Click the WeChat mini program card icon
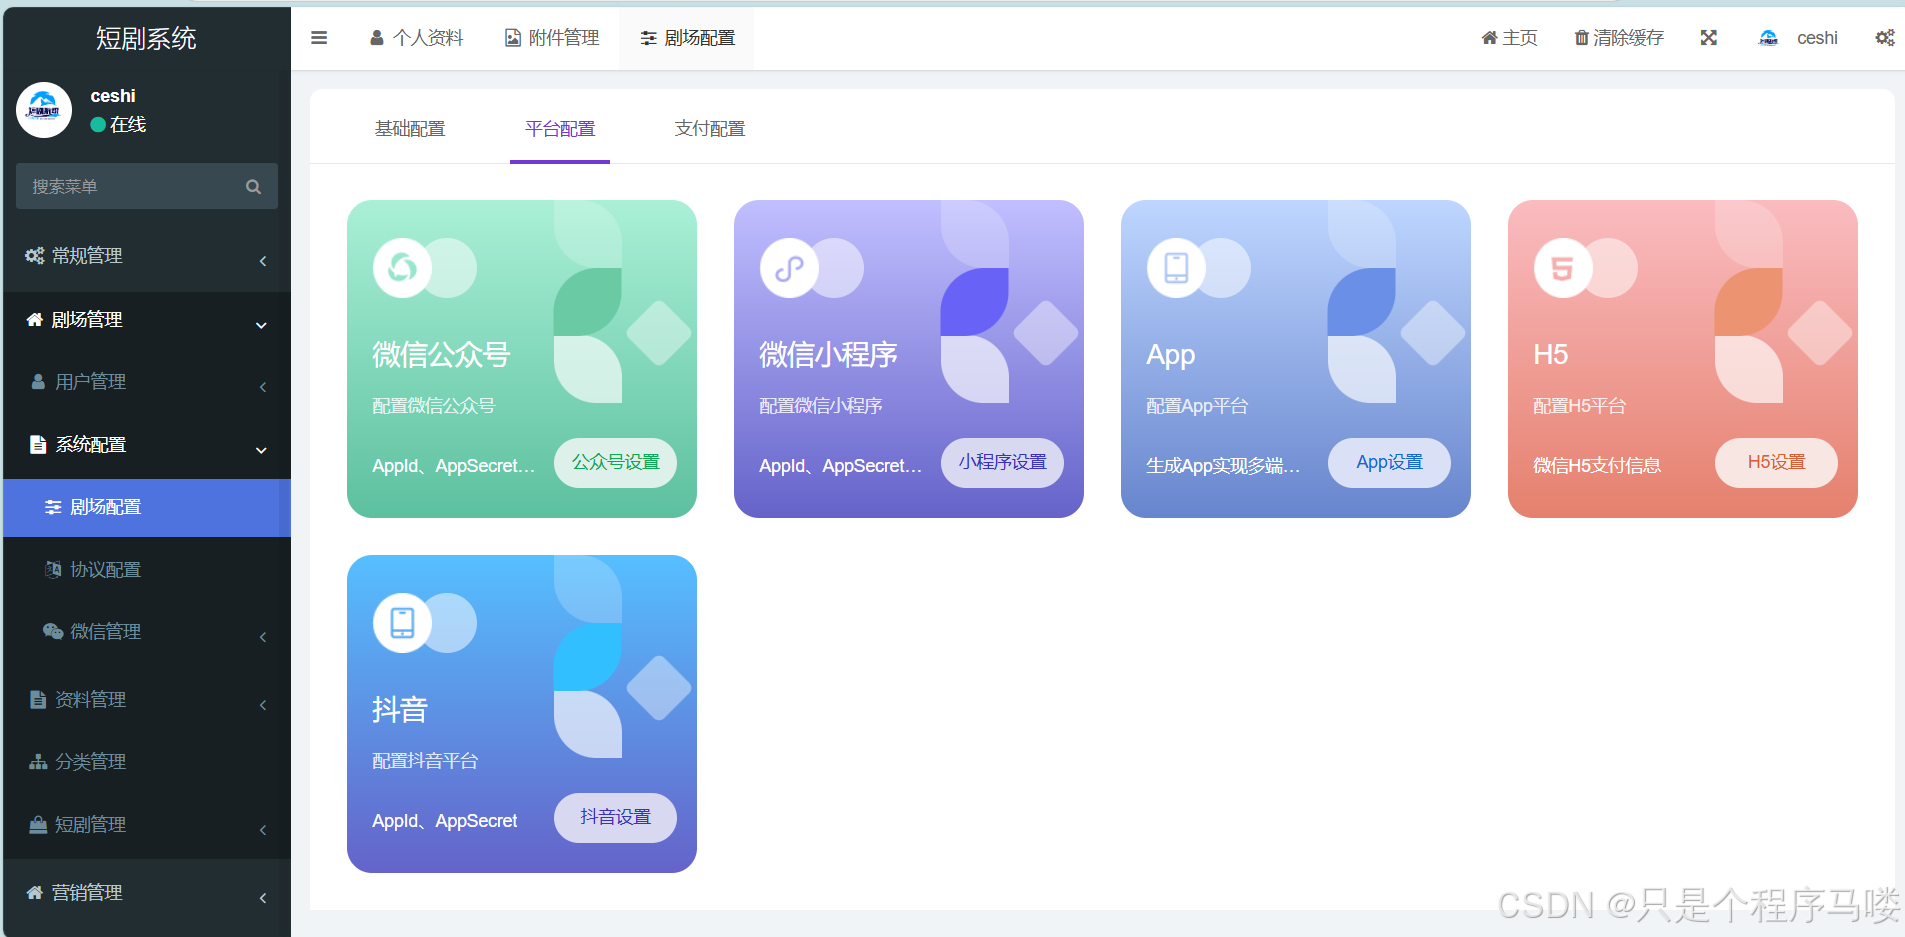The height and width of the screenshot is (937, 1905). [x=789, y=268]
